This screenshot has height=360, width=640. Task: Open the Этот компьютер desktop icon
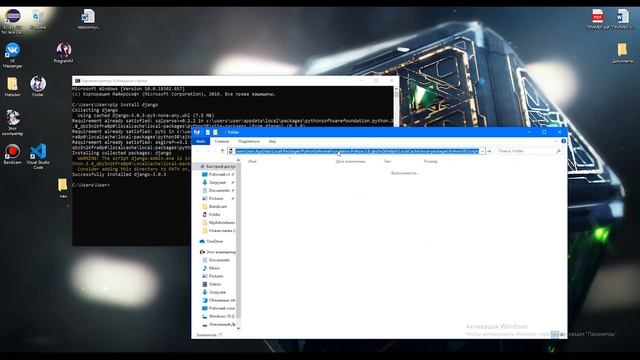[x=13, y=122]
